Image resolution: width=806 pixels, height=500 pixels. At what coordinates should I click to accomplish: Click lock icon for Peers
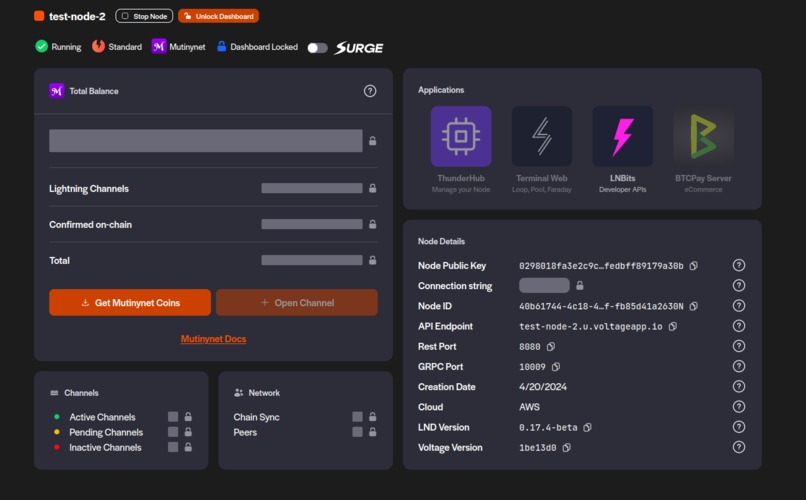coord(373,432)
